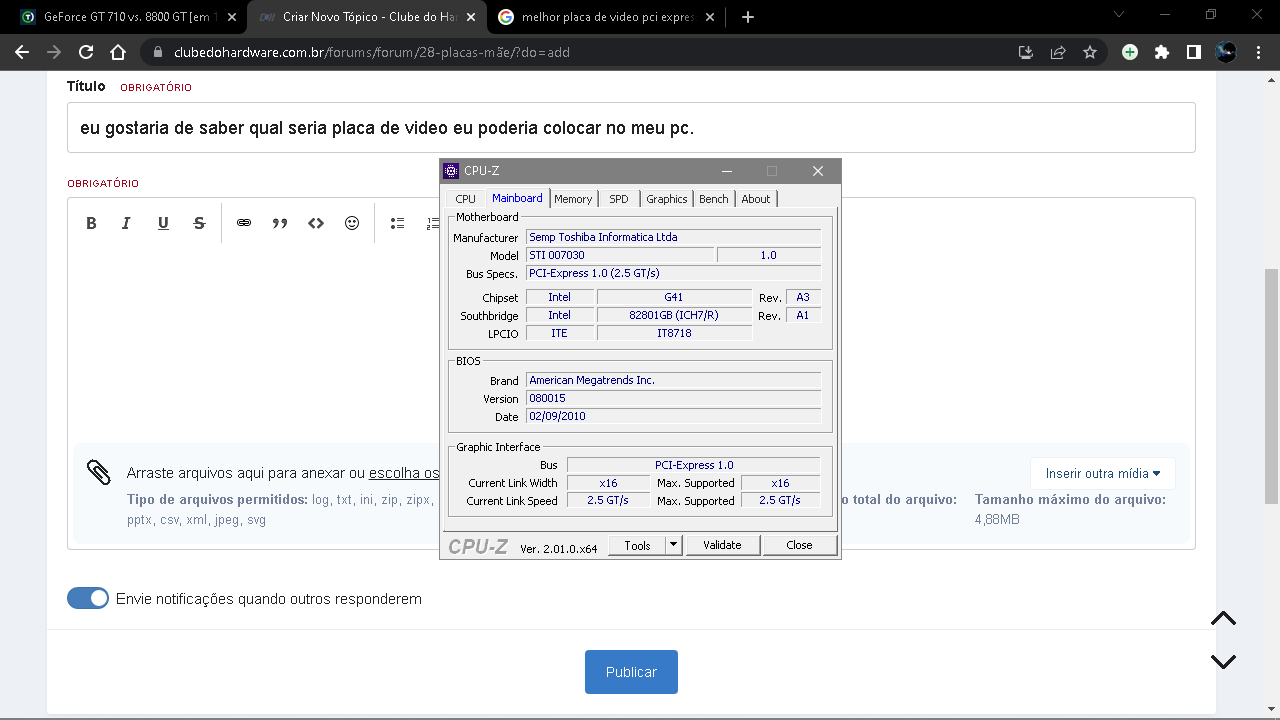The width and height of the screenshot is (1280, 720).
Task: Reload the current page
Action: [x=86, y=52]
